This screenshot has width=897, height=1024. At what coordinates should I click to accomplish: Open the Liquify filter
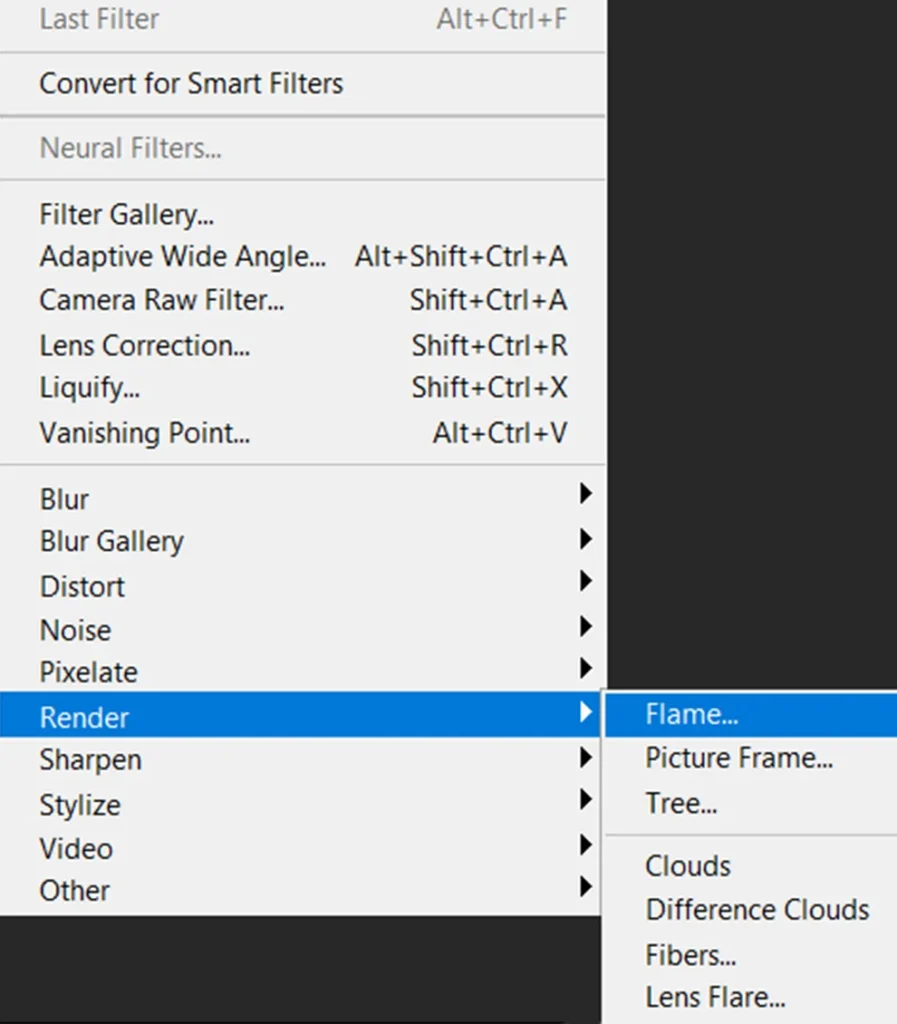pos(90,388)
